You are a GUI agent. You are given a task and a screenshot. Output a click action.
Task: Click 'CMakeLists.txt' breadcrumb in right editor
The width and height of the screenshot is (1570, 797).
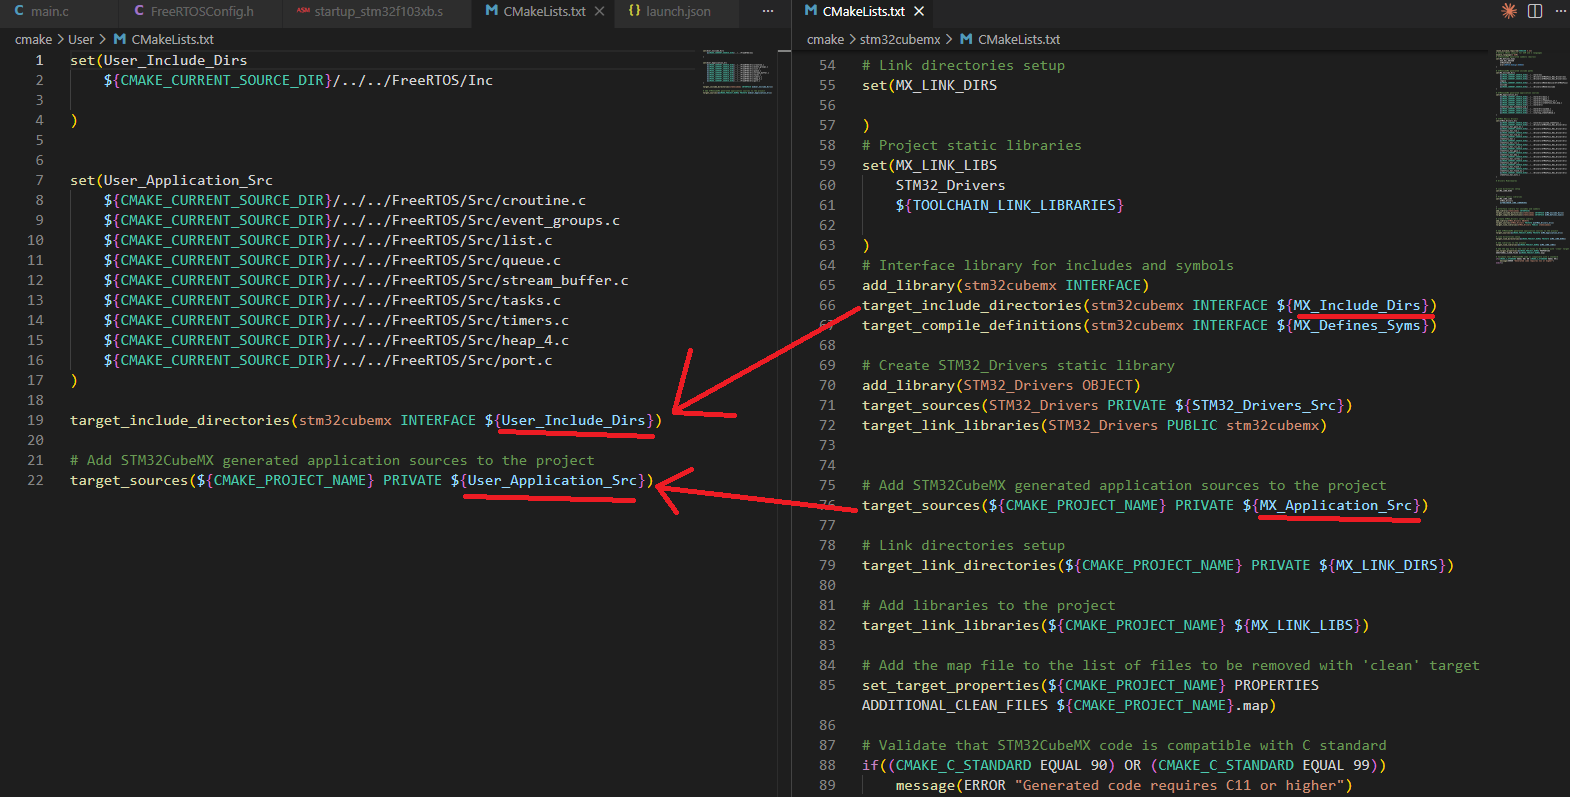1019,39
